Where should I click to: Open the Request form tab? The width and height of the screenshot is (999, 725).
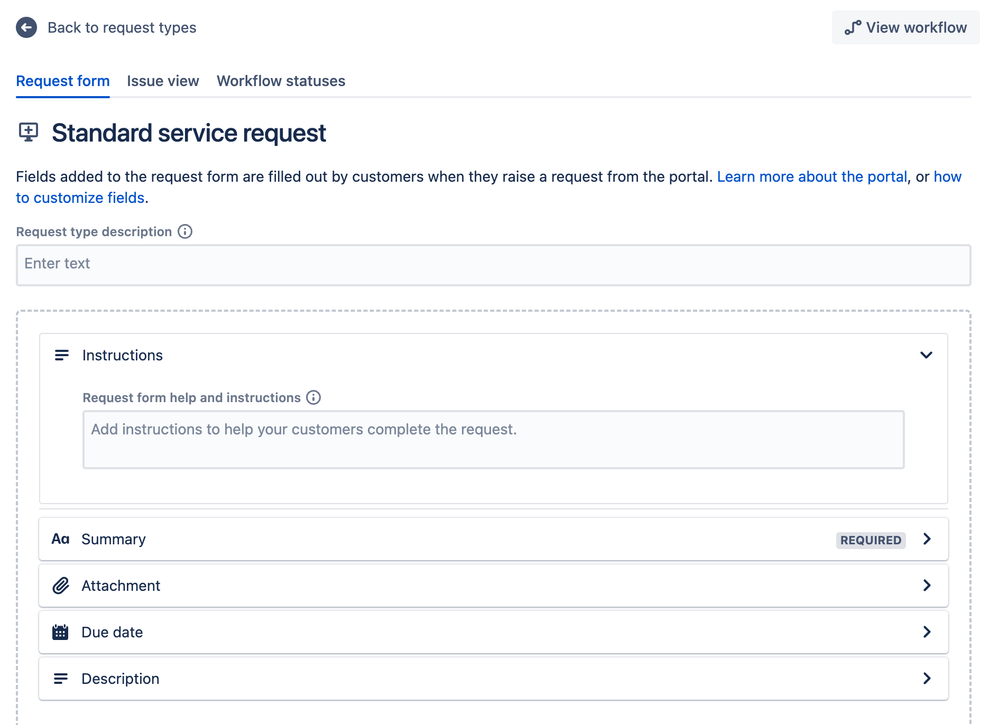pos(62,81)
